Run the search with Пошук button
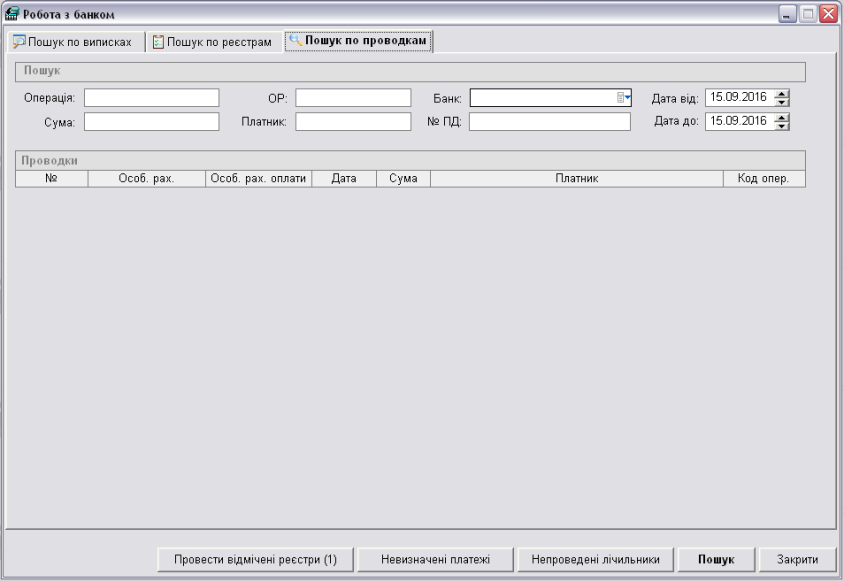844x582 pixels. pos(715,559)
